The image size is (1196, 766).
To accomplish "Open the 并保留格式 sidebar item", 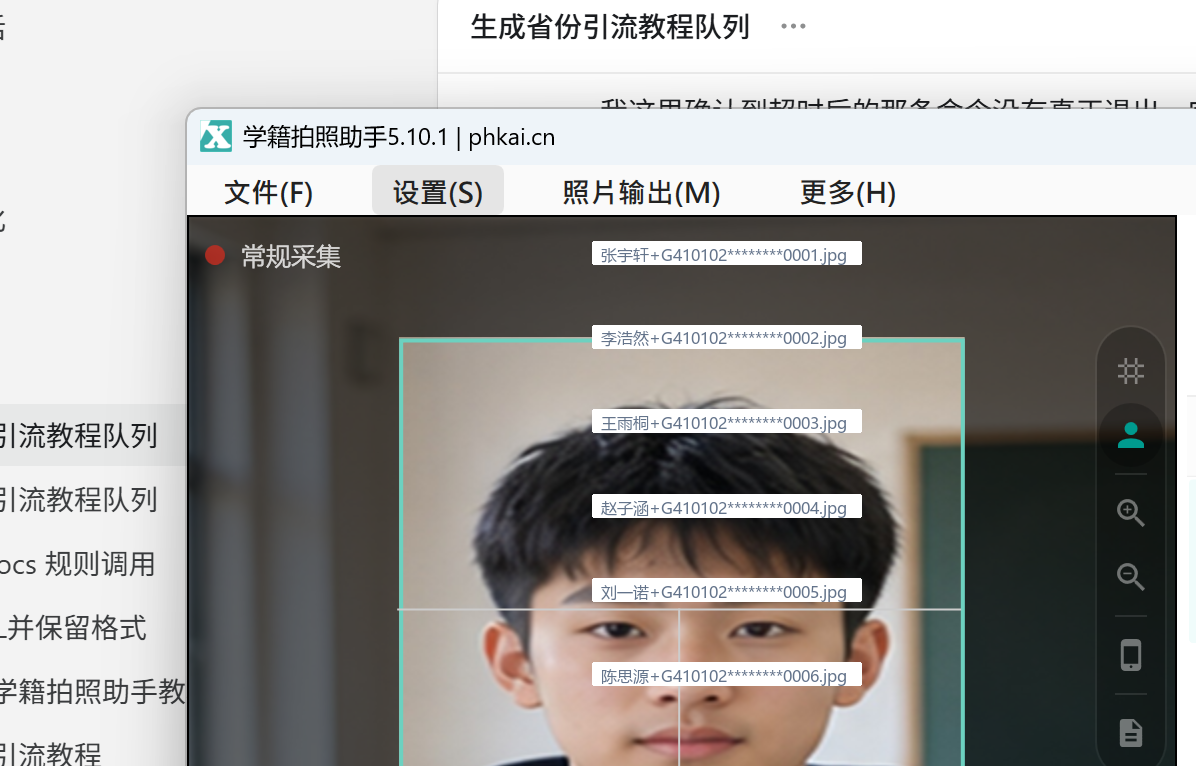I will 74,628.
